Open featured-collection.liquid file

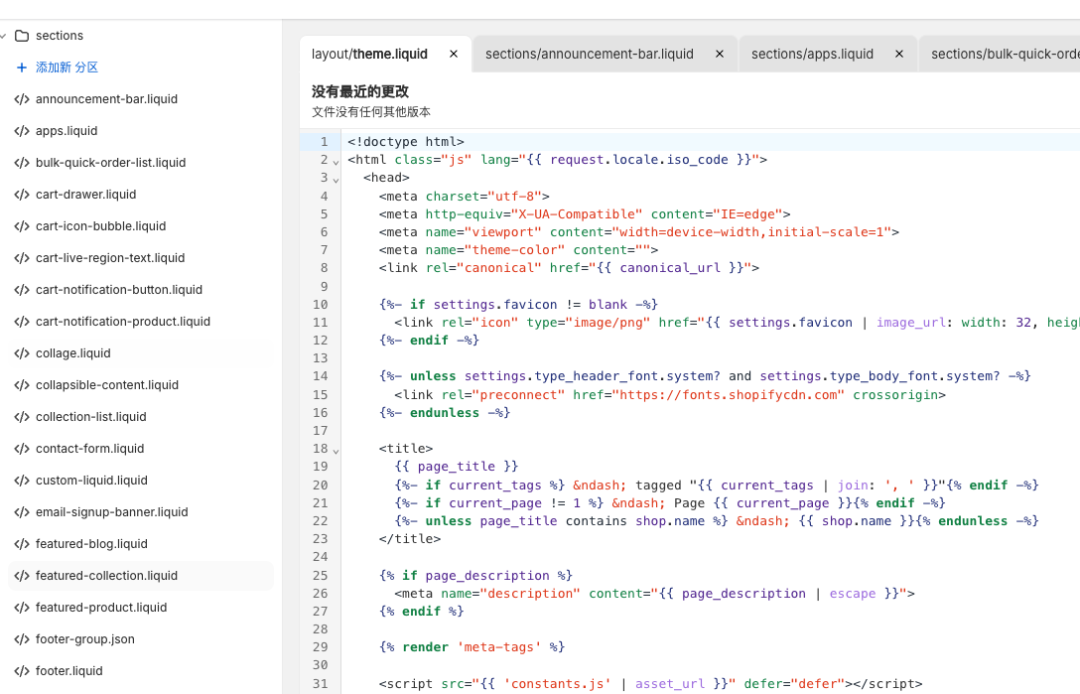(x=107, y=576)
